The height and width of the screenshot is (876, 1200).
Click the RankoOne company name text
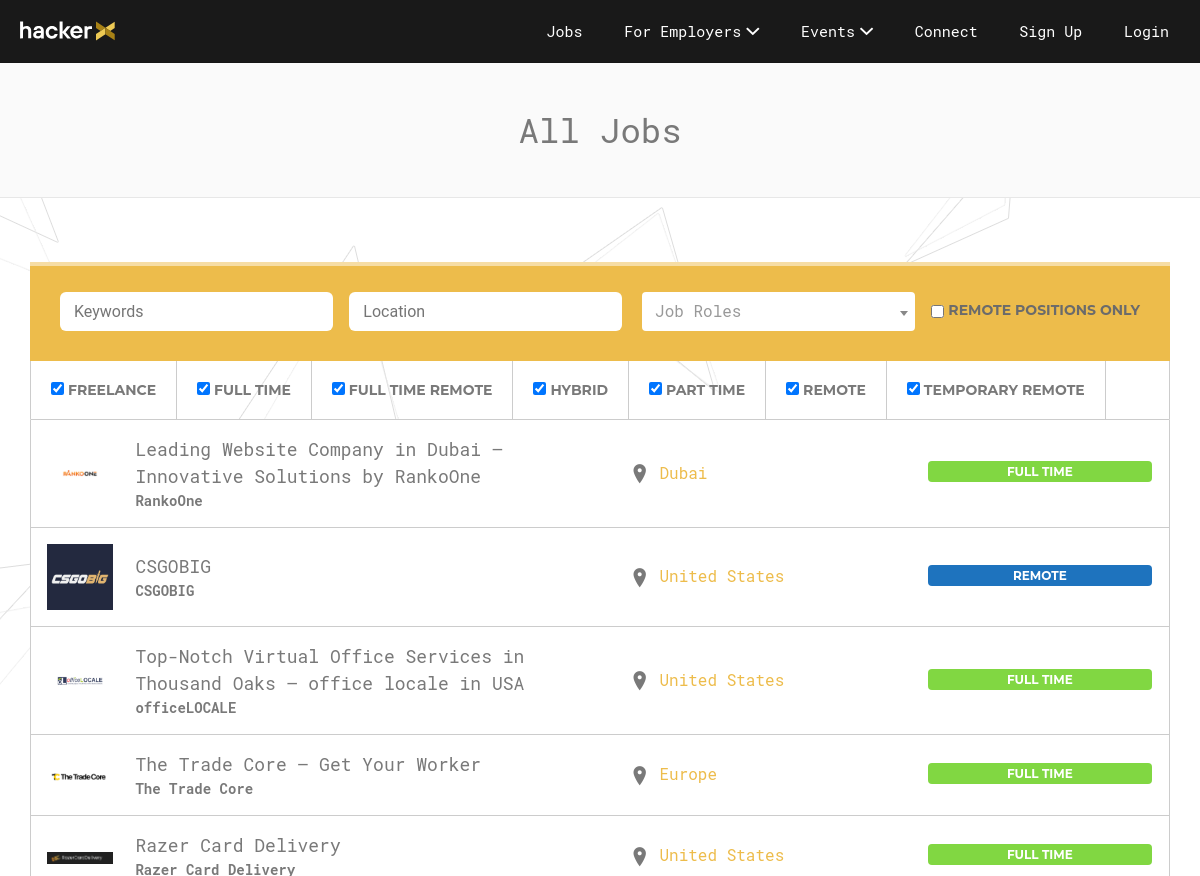(x=169, y=501)
